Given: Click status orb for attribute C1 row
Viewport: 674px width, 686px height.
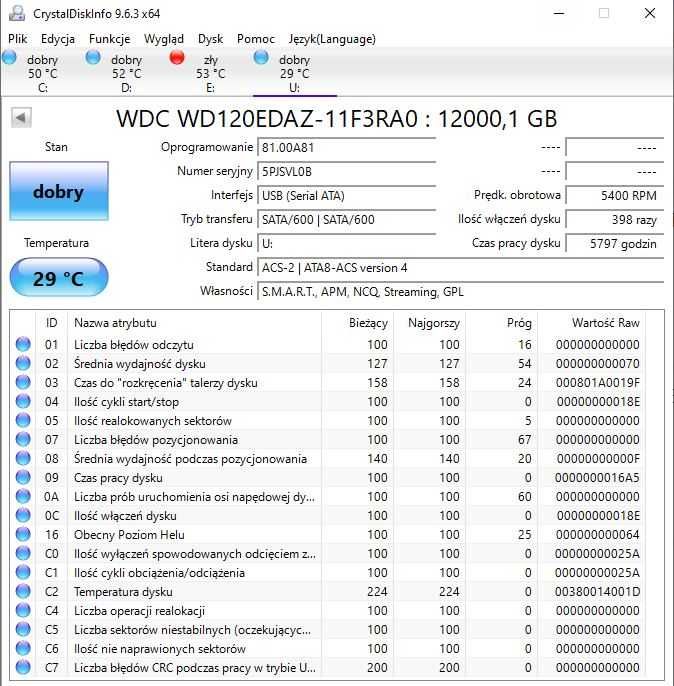Looking at the screenshot, I should pos(23,572).
